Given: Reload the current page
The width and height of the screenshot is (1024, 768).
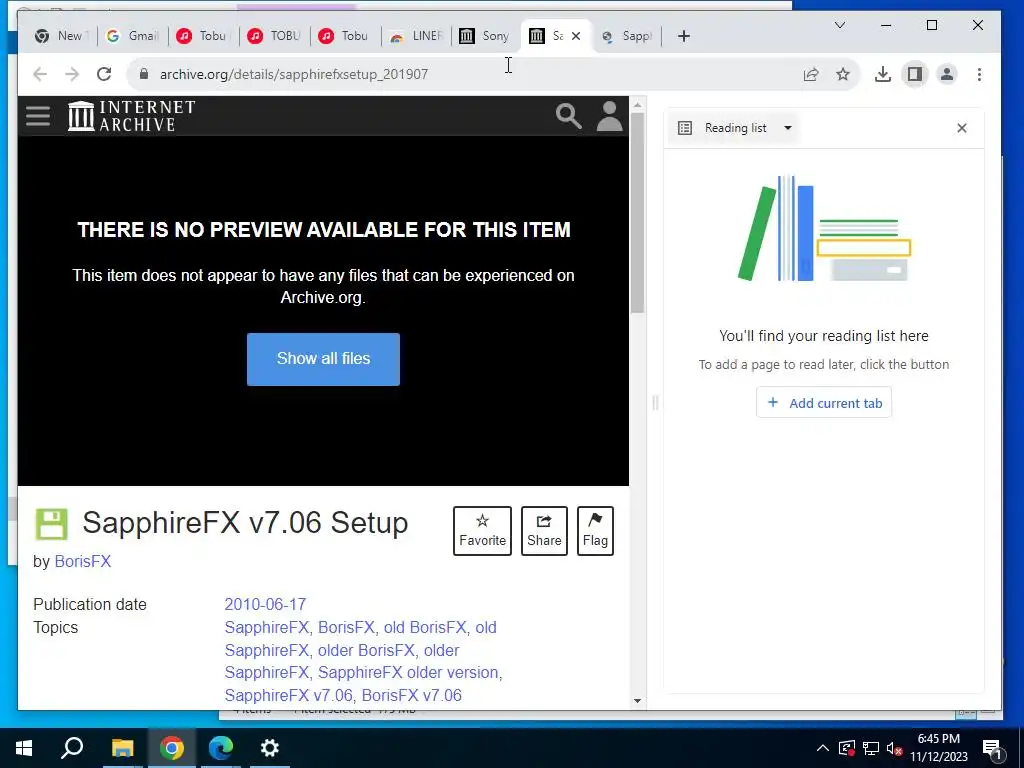Looking at the screenshot, I should 104,74.
